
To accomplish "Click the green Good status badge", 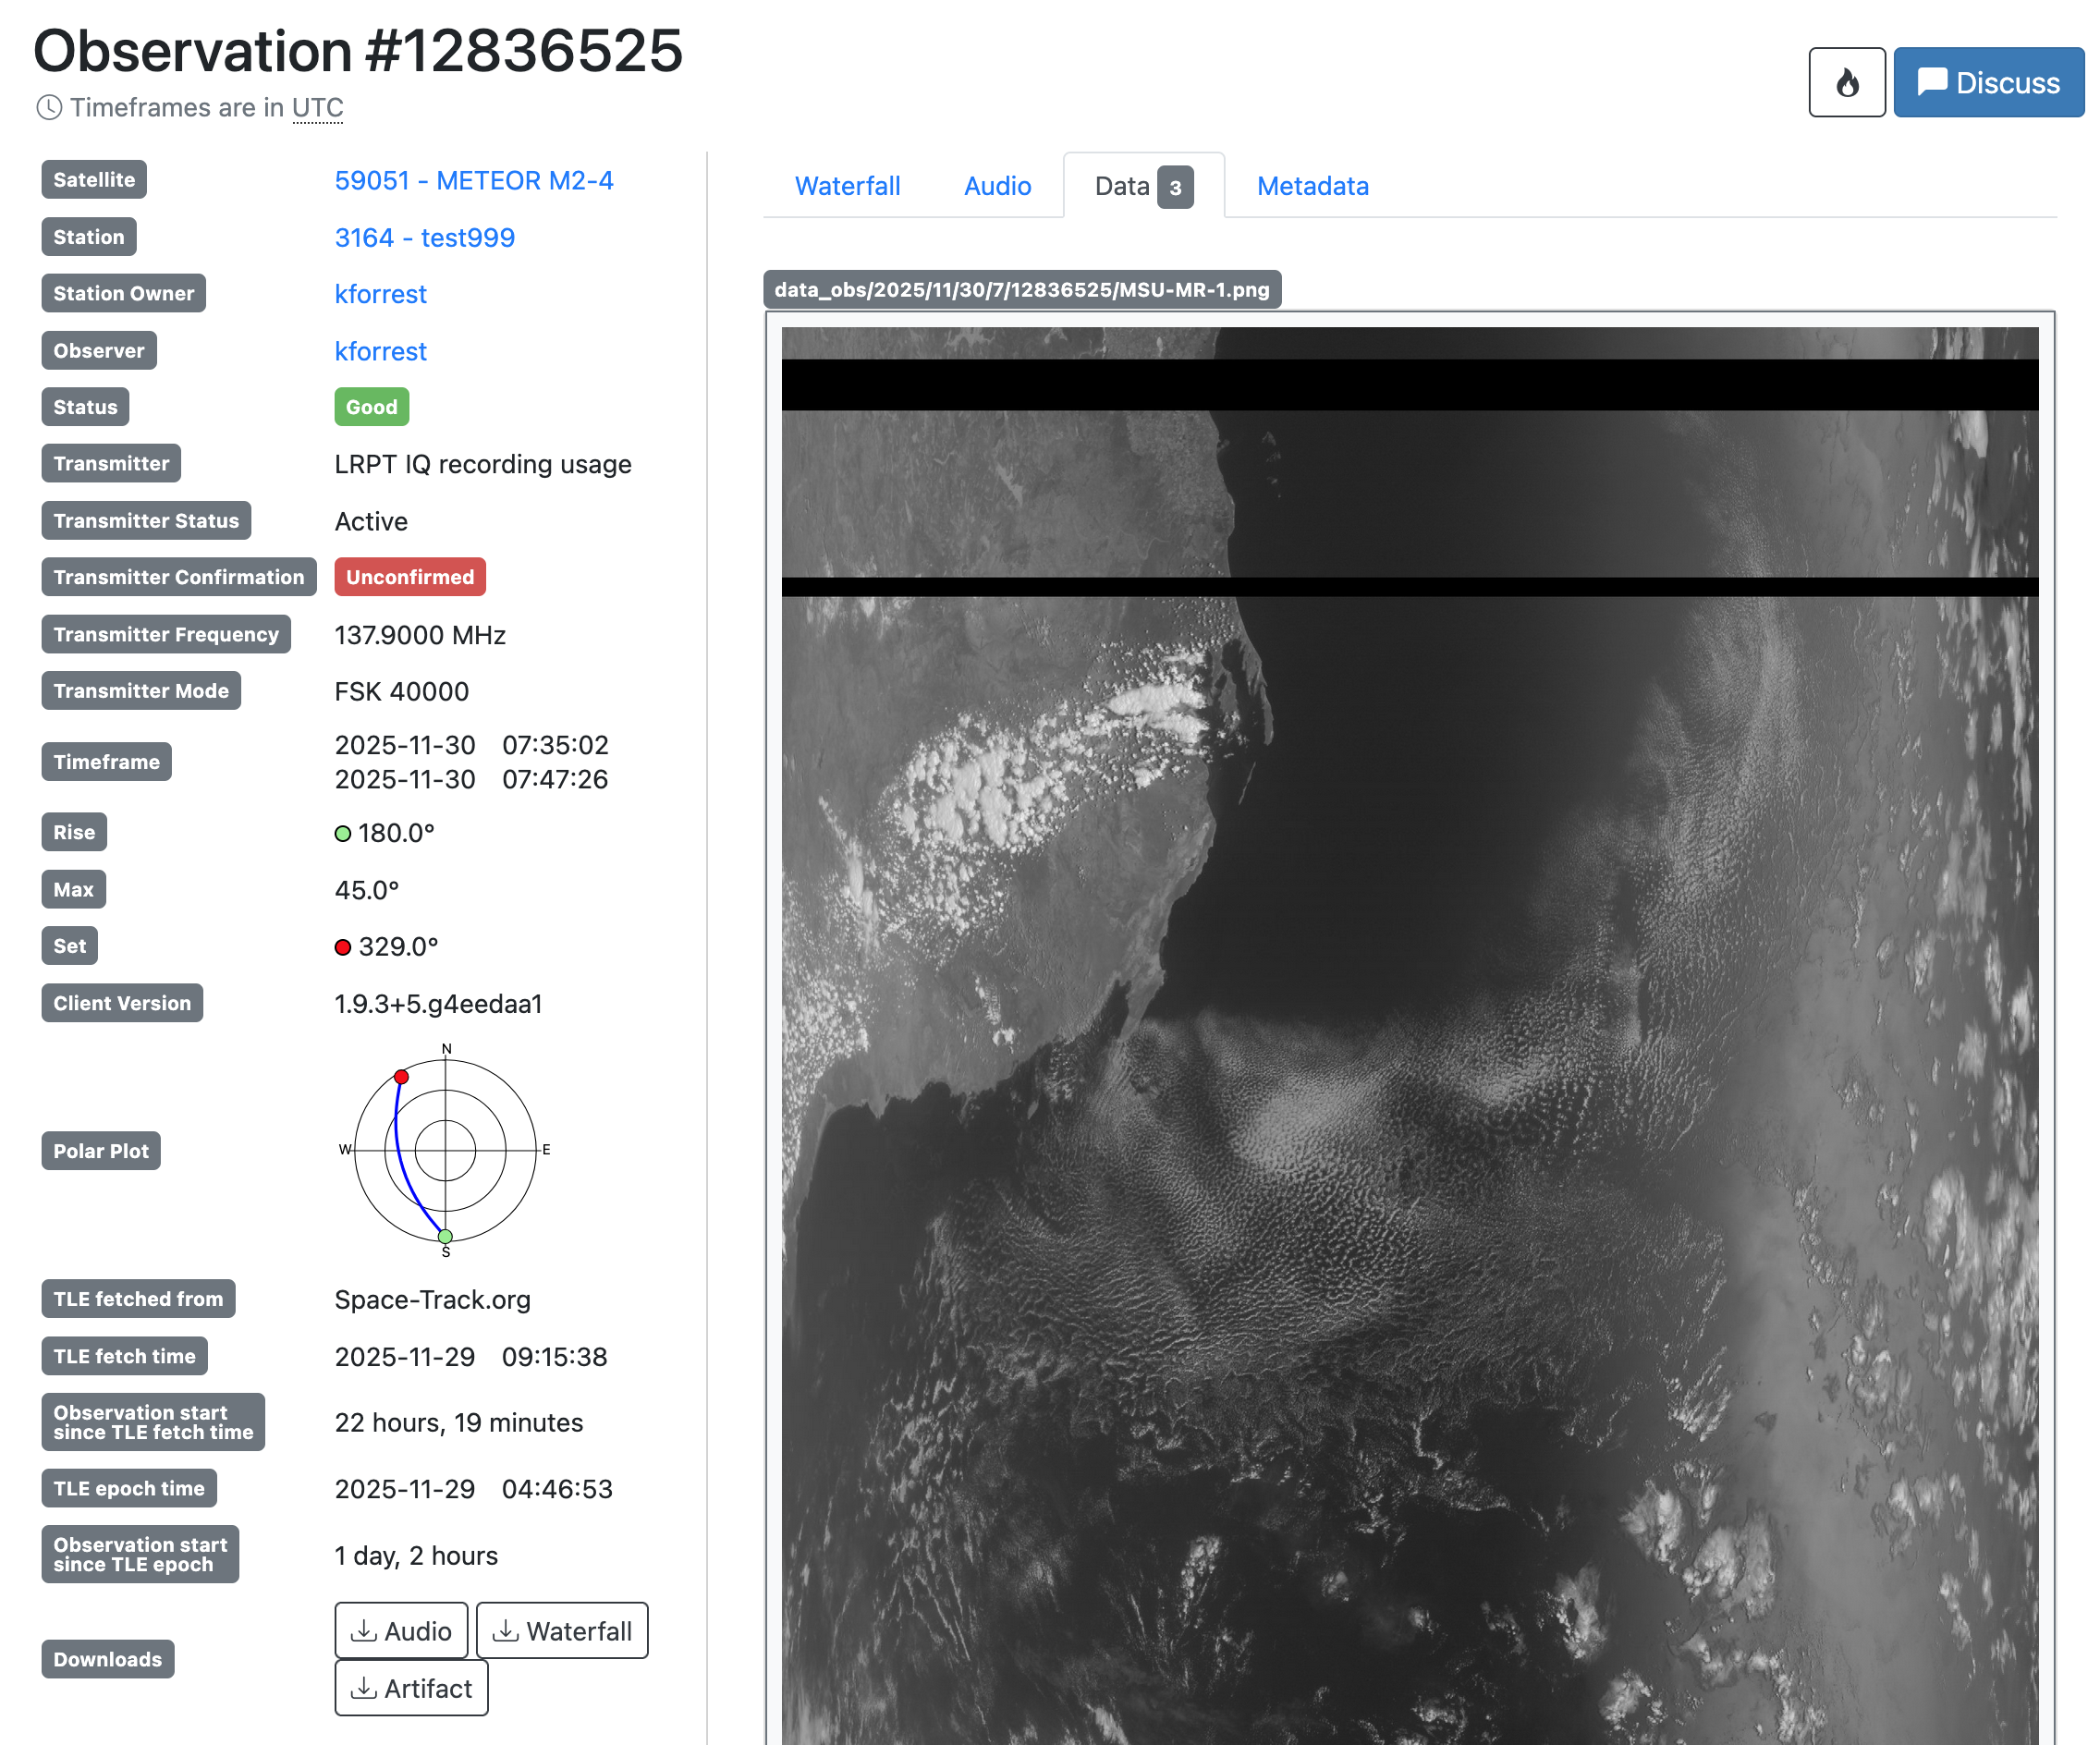I will coord(371,407).
